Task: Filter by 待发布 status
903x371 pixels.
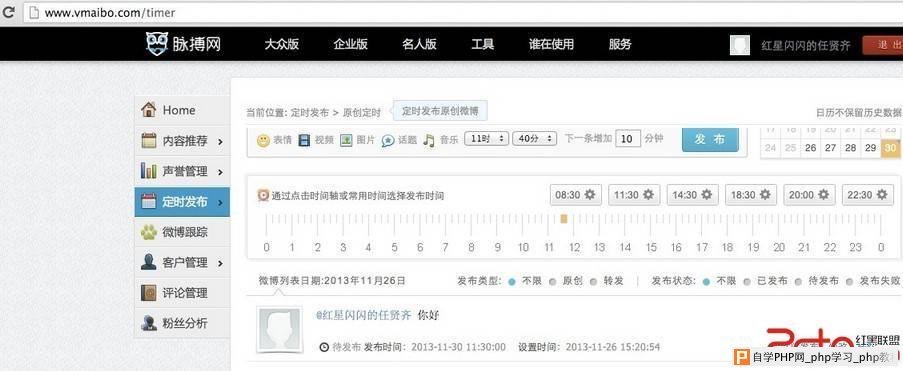Action: [x=799, y=282]
